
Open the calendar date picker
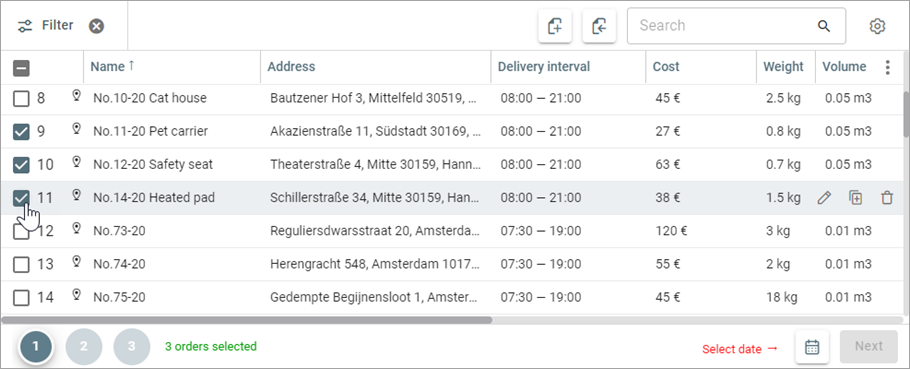(x=812, y=347)
